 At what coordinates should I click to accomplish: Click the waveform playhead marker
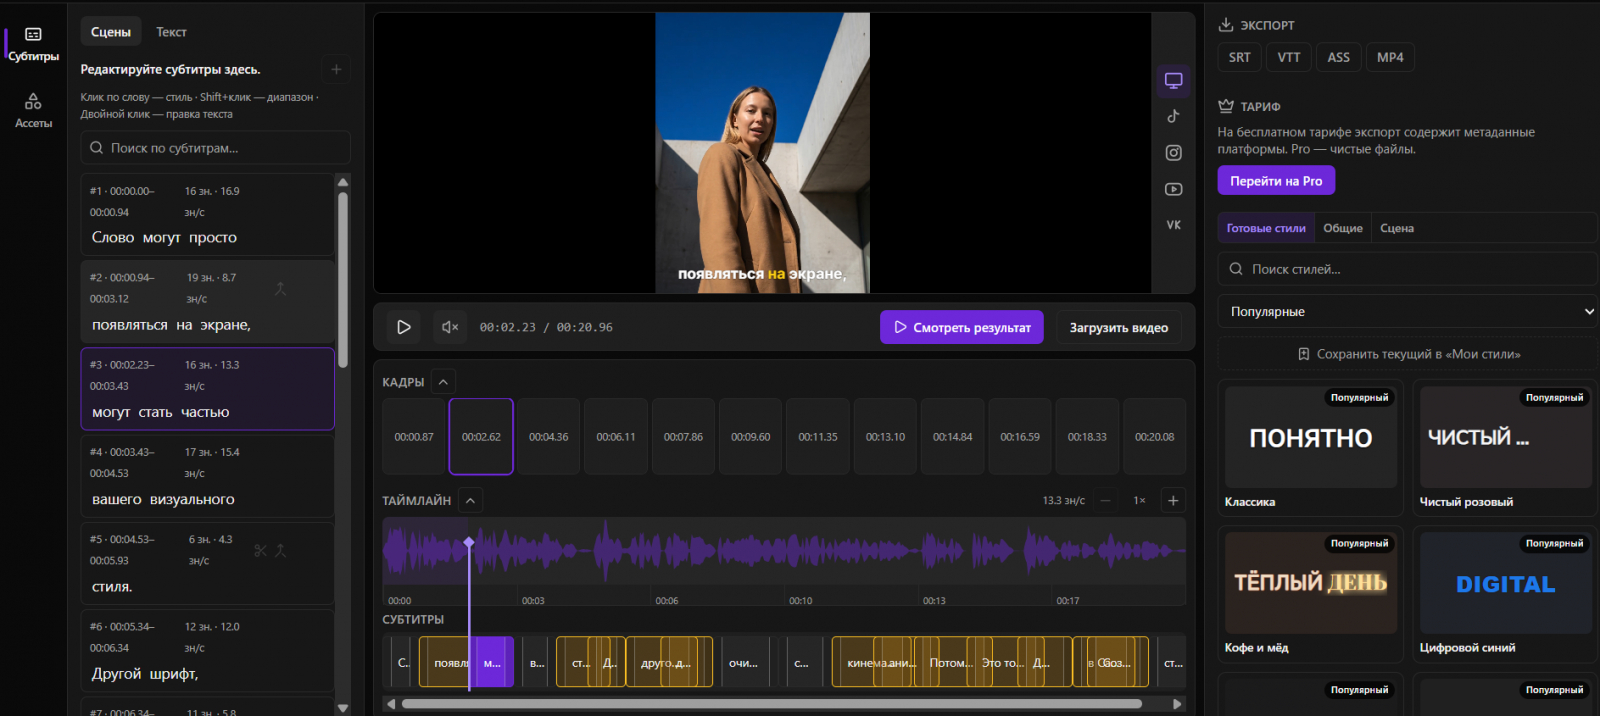(x=469, y=542)
